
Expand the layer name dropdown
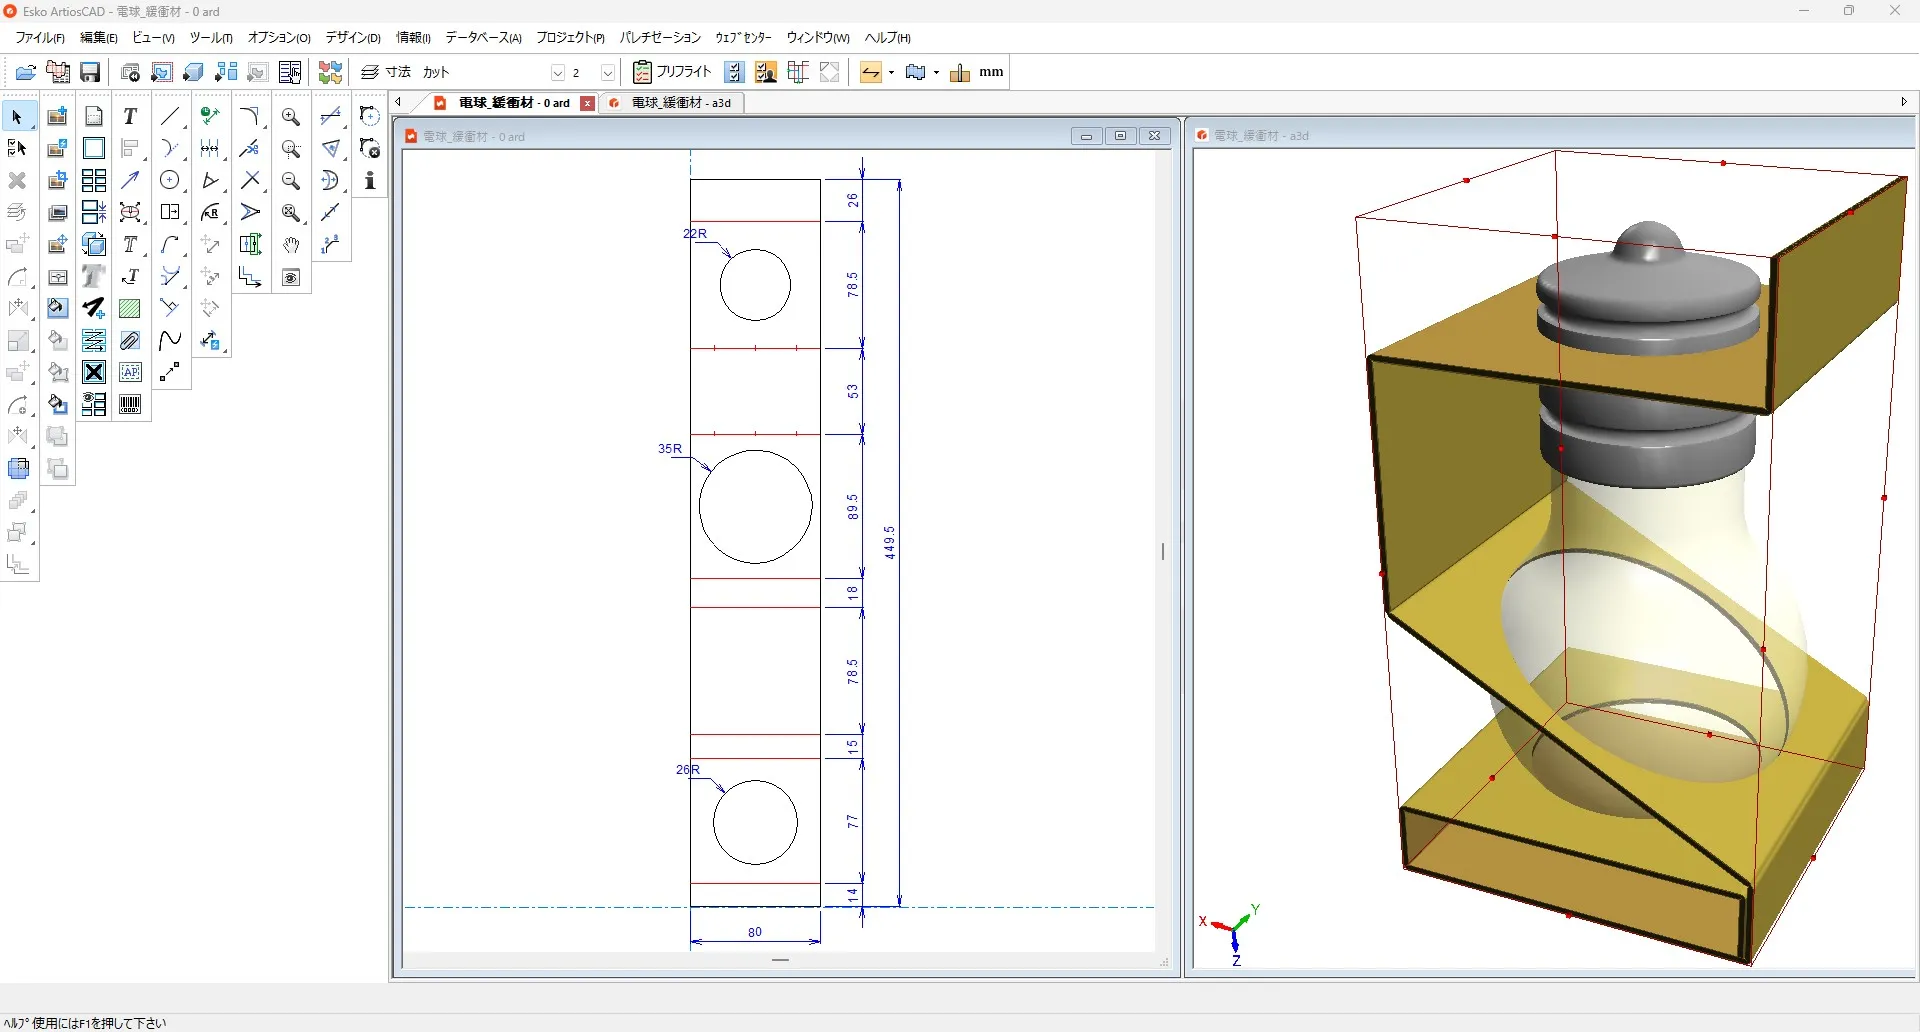coord(558,73)
